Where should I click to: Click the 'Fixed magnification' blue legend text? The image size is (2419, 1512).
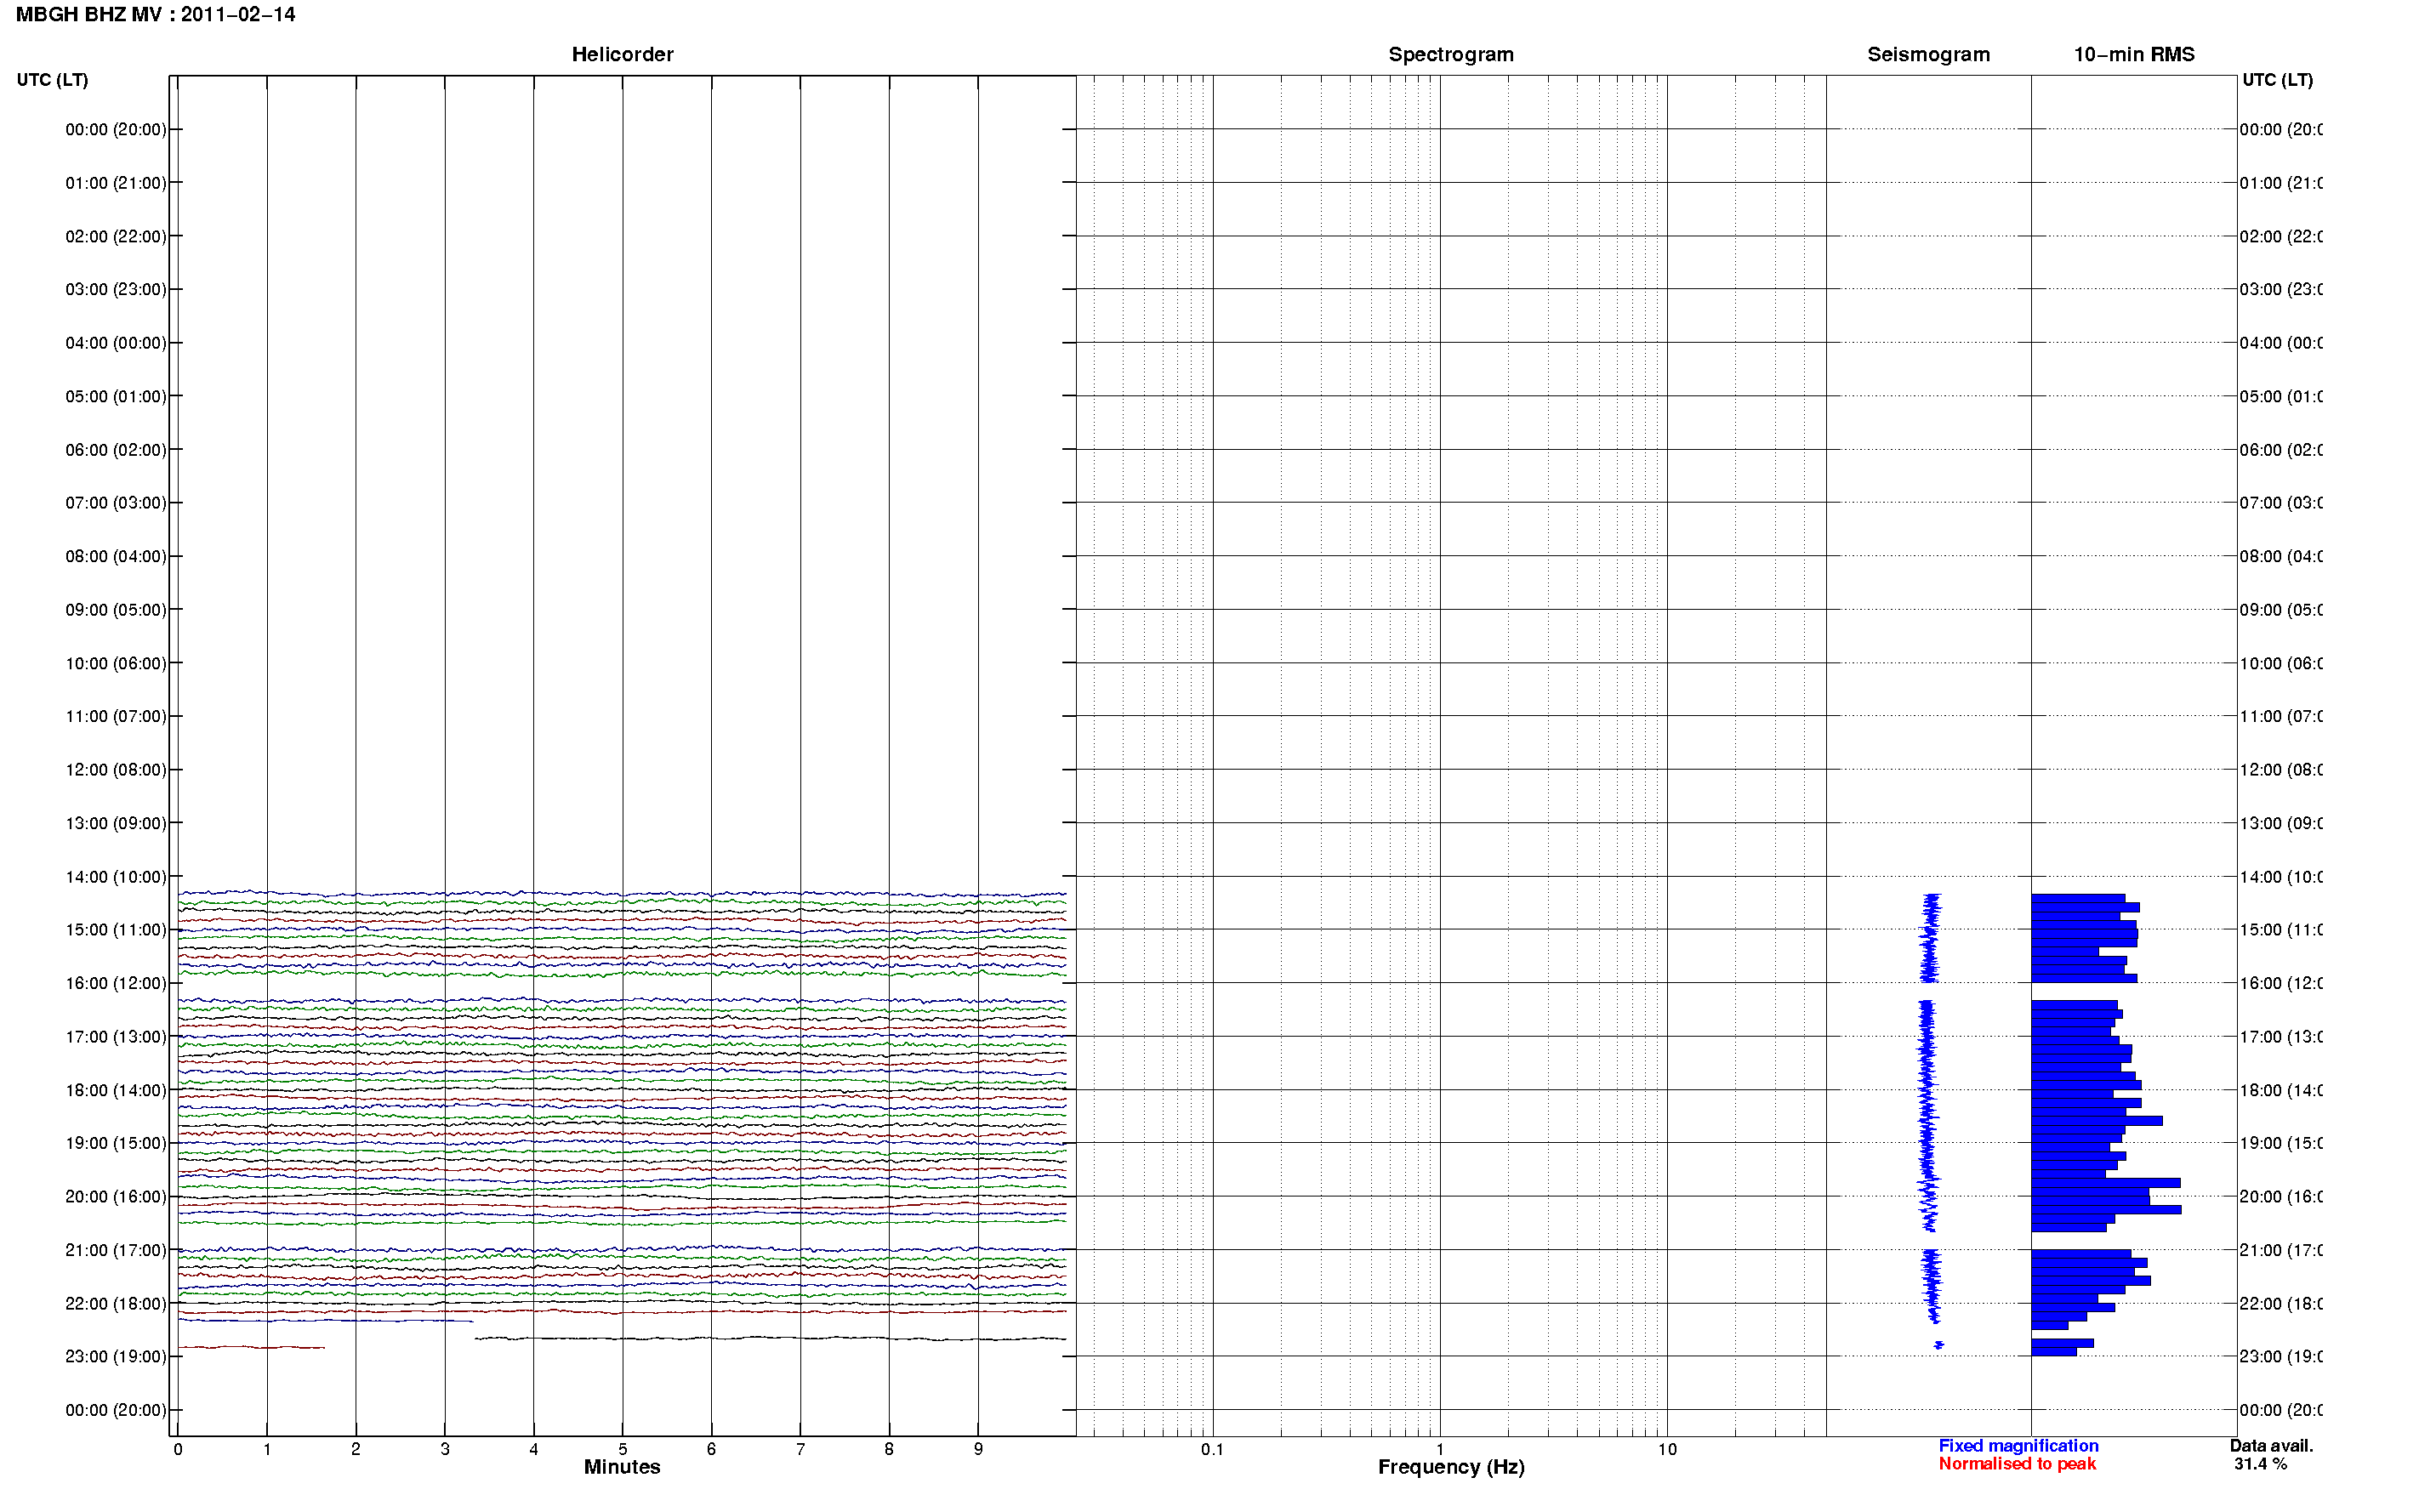[x=2018, y=1446]
